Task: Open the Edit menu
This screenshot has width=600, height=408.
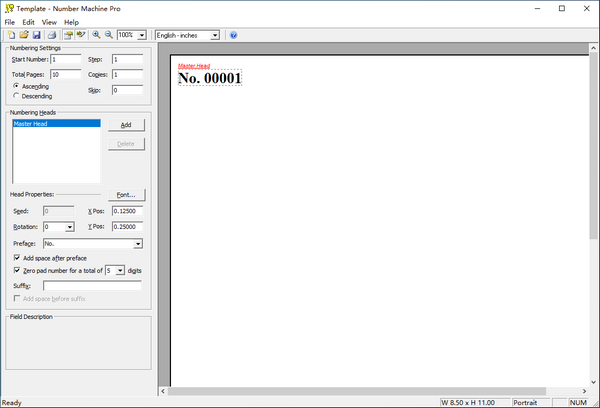Action: click(28, 21)
